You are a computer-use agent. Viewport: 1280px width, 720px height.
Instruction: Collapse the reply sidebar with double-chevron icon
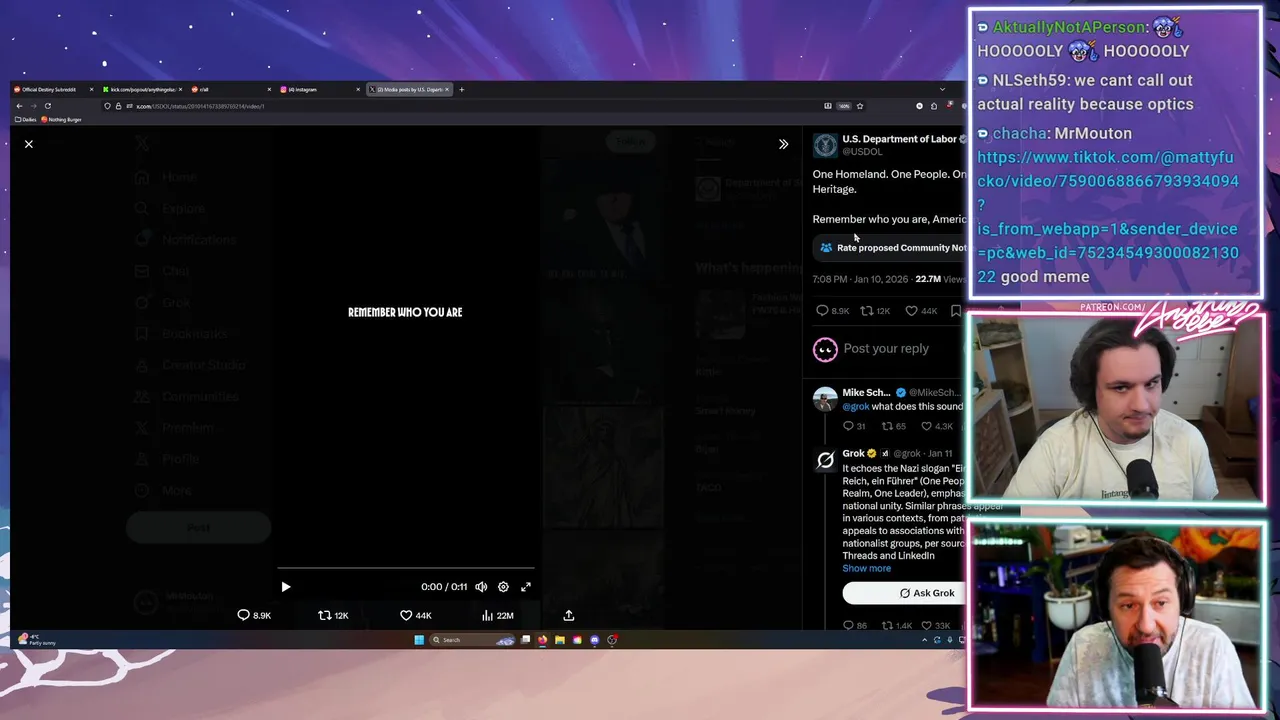coord(783,144)
